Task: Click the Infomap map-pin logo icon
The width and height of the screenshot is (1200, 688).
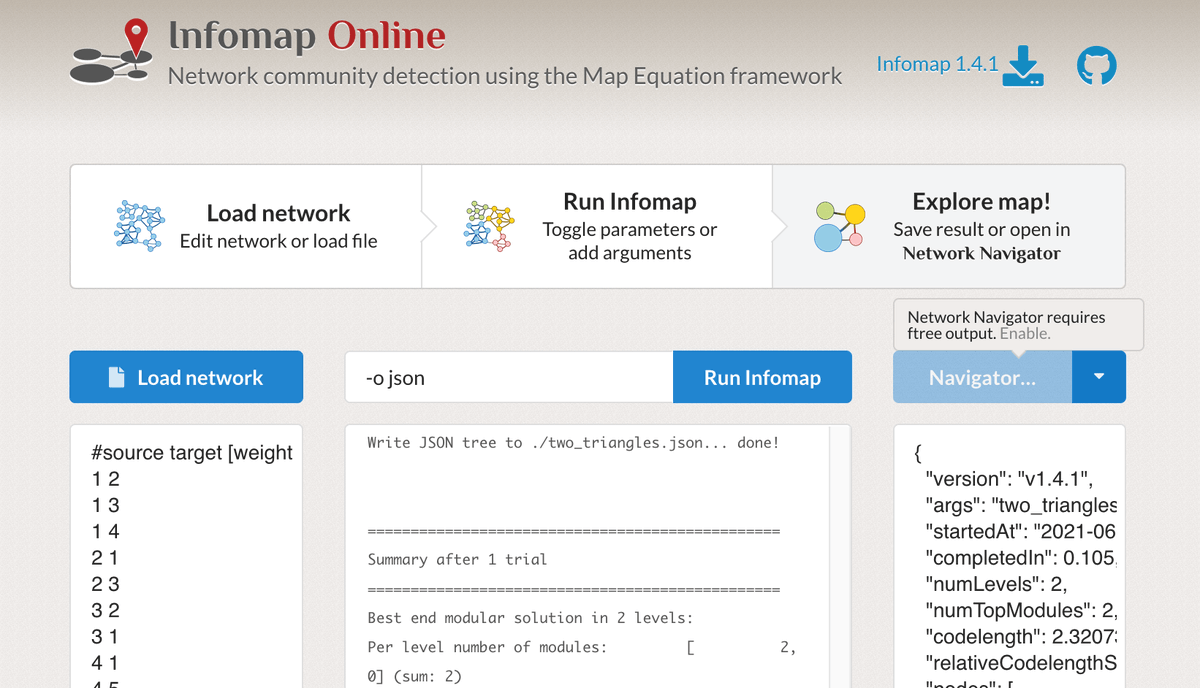Action: 111,50
